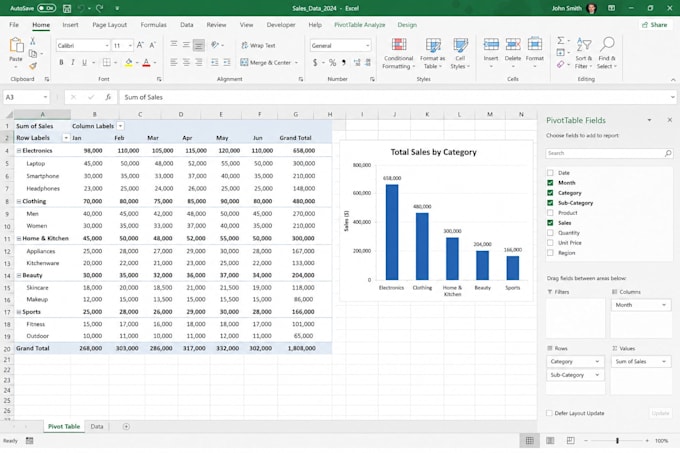This screenshot has height=453, width=680.
Task: Open Find & Select menu
Action: [x=607, y=53]
